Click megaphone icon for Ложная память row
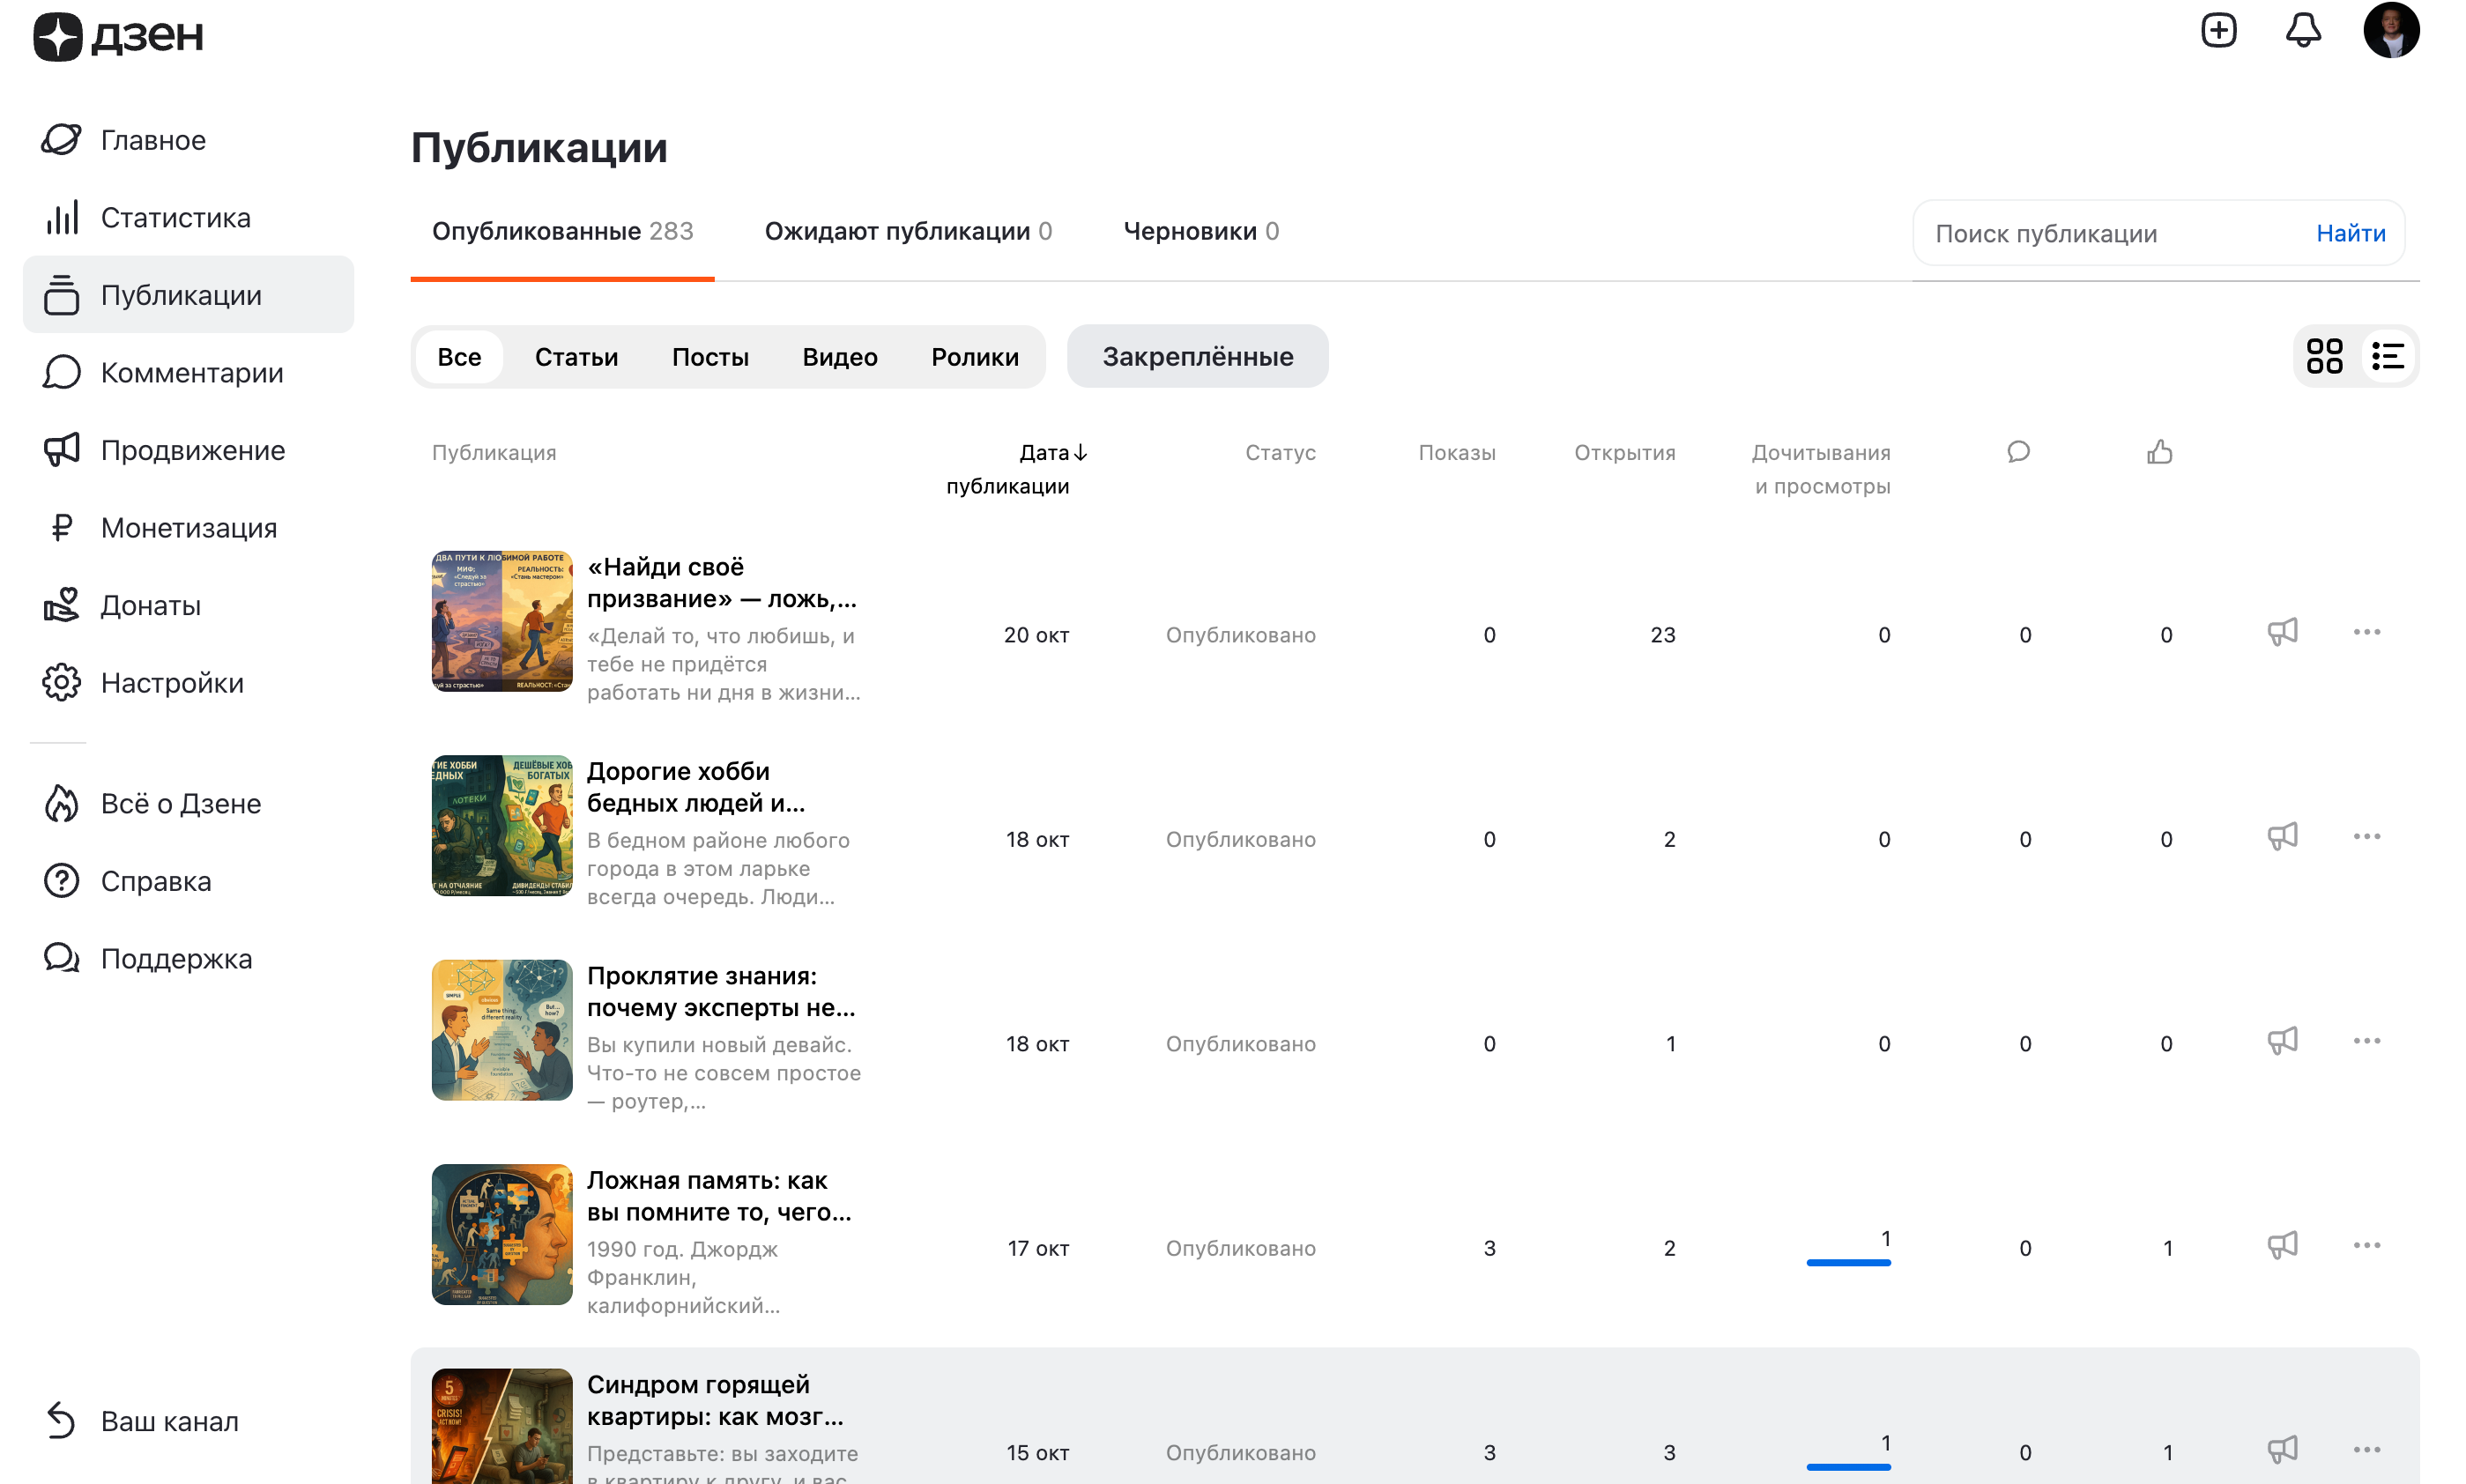2466x1484 pixels. 2281,1246
